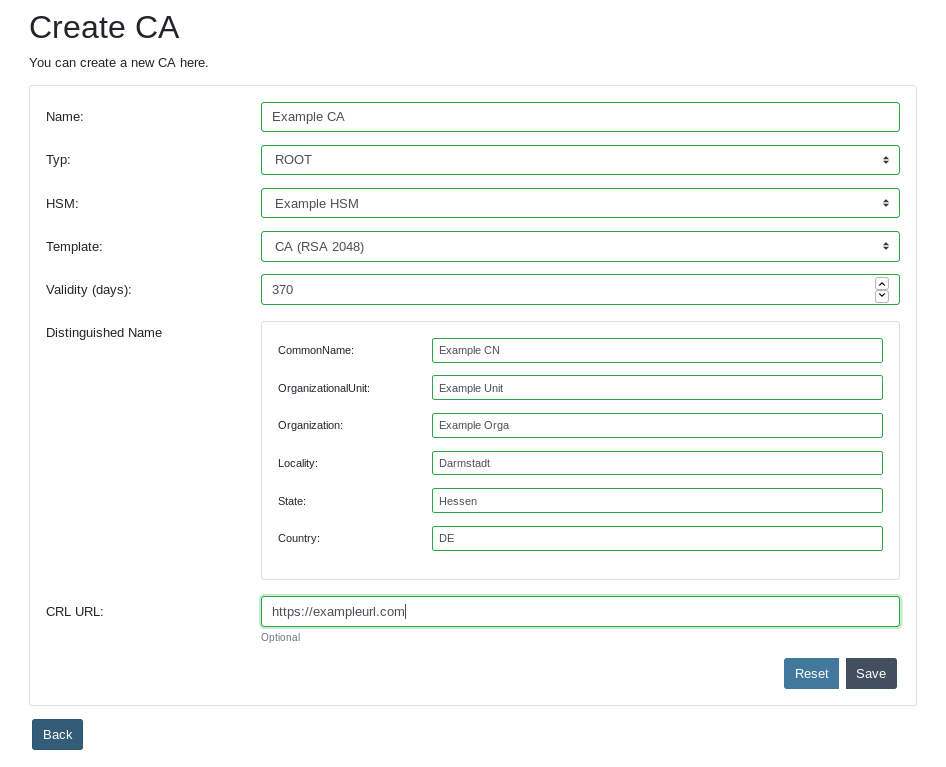Click the Back button
Screen dimensions: 946x767
[57, 734]
